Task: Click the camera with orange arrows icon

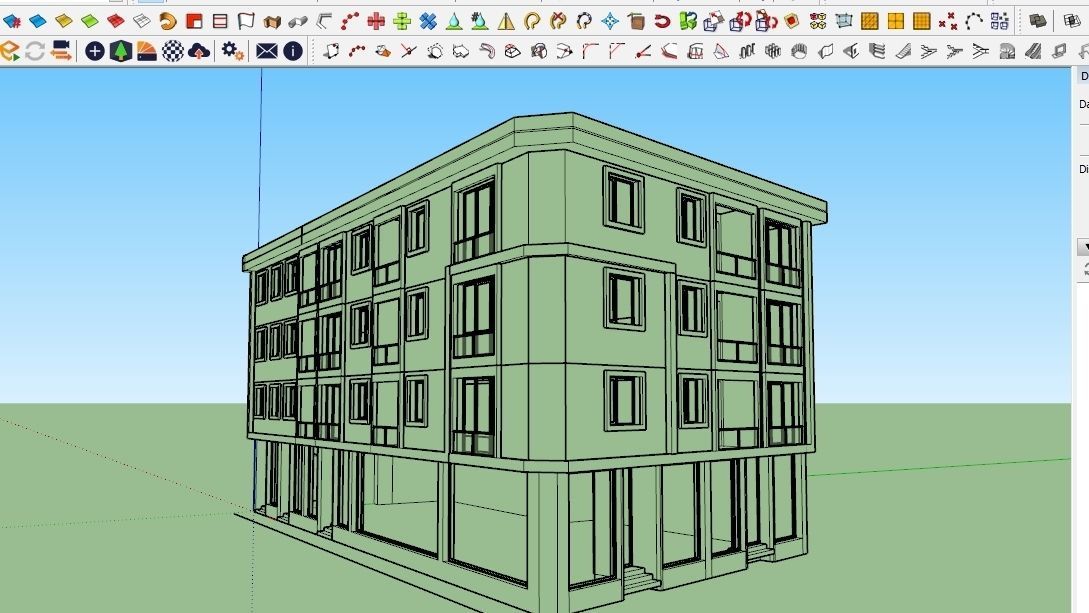Action: 62,51
